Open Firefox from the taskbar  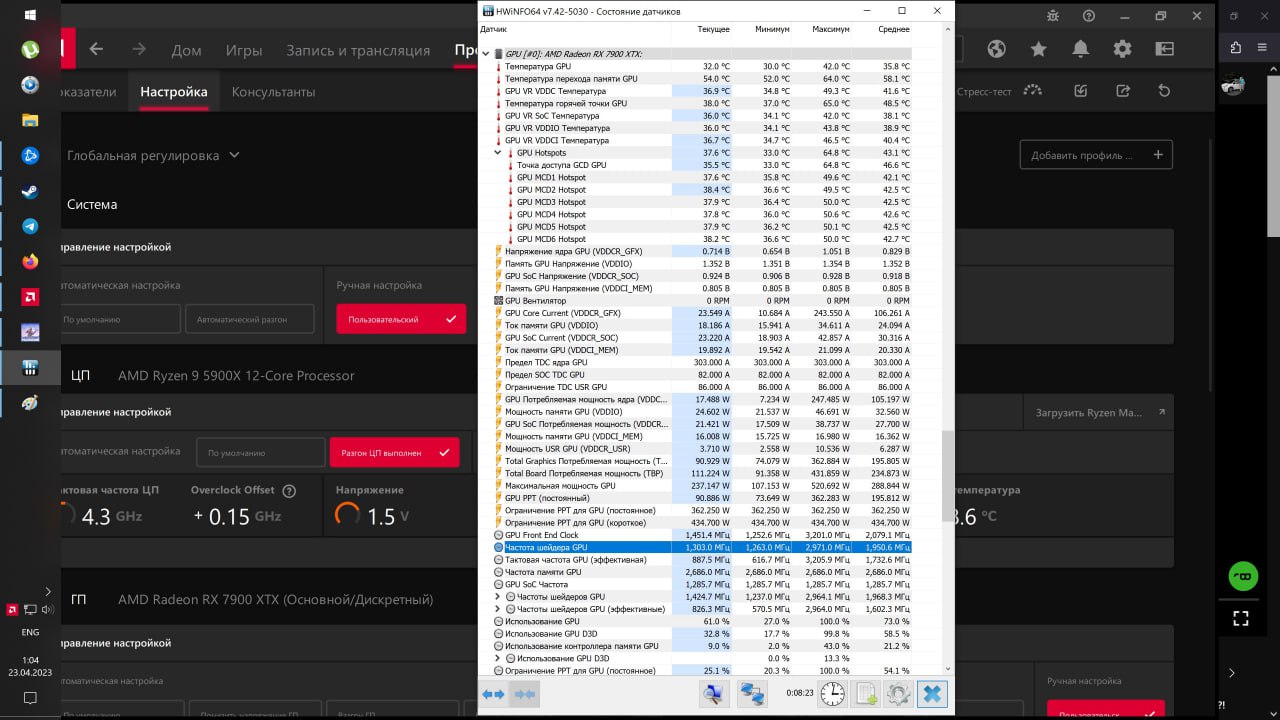click(30, 261)
